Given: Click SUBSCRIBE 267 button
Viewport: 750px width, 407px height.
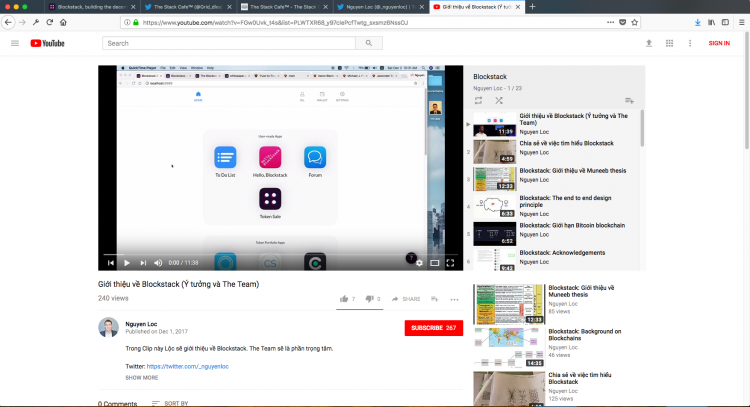Looking at the screenshot, I should (434, 328).
